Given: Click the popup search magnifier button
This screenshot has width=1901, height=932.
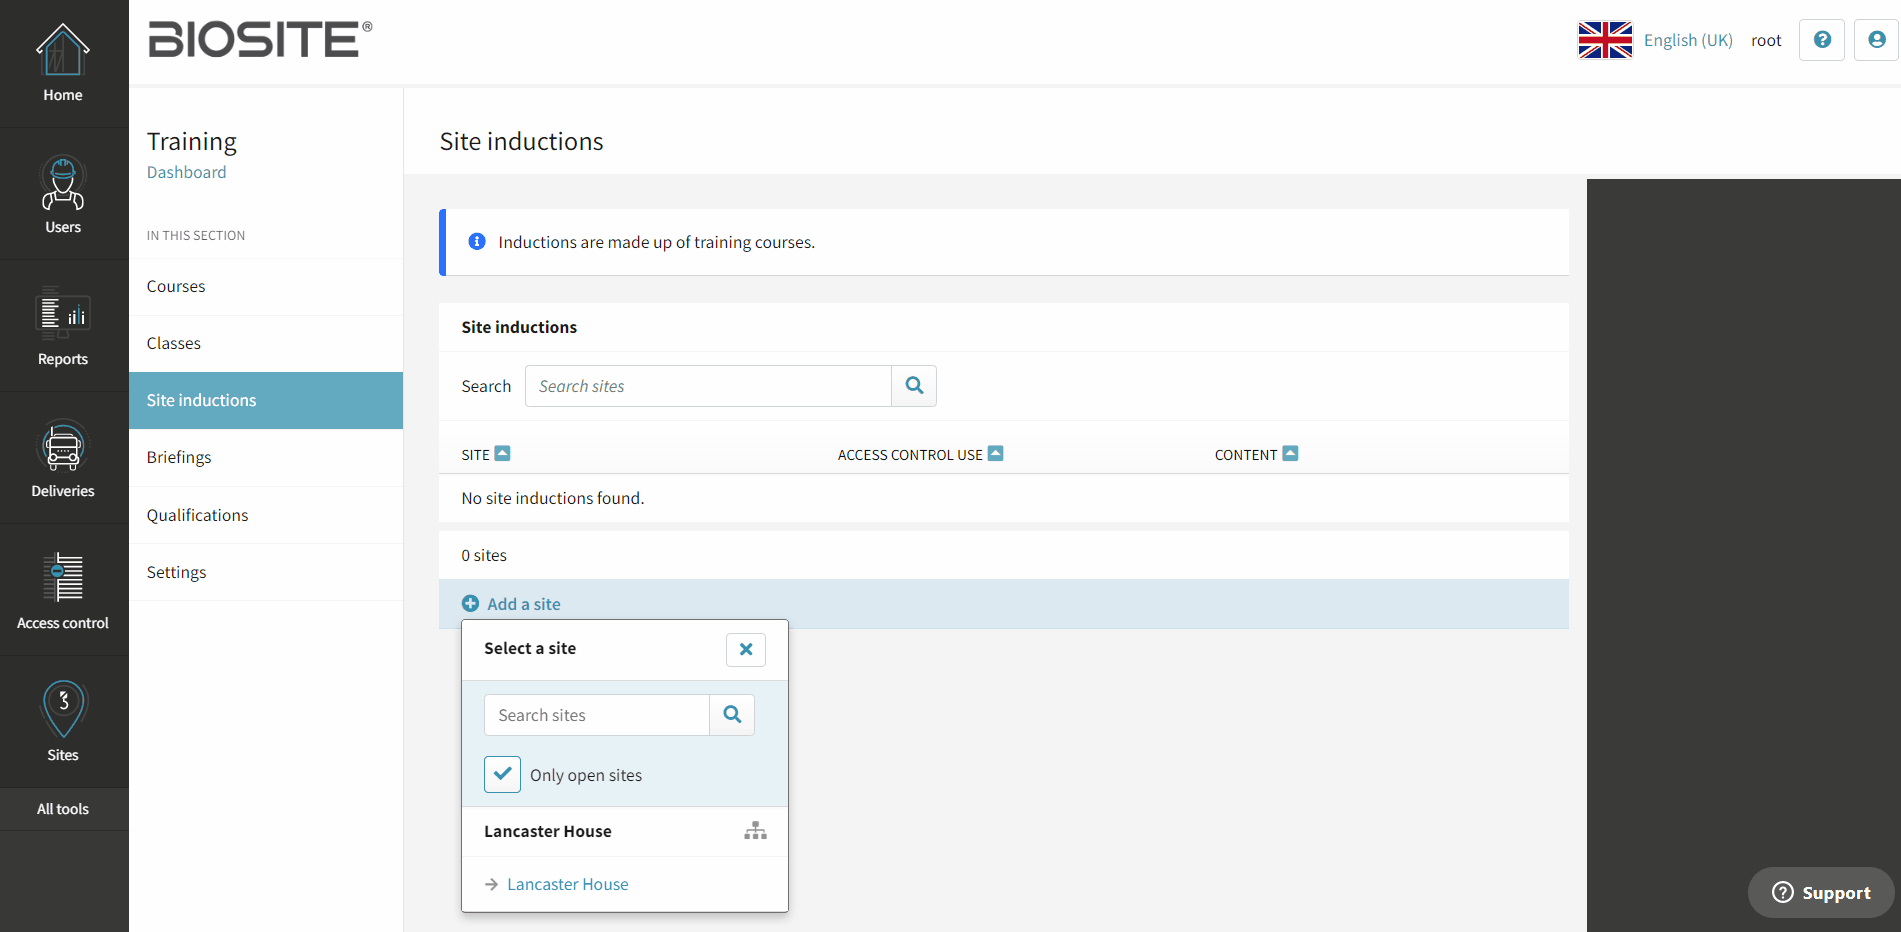Looking at the screenshot, I should pos(732,715).
